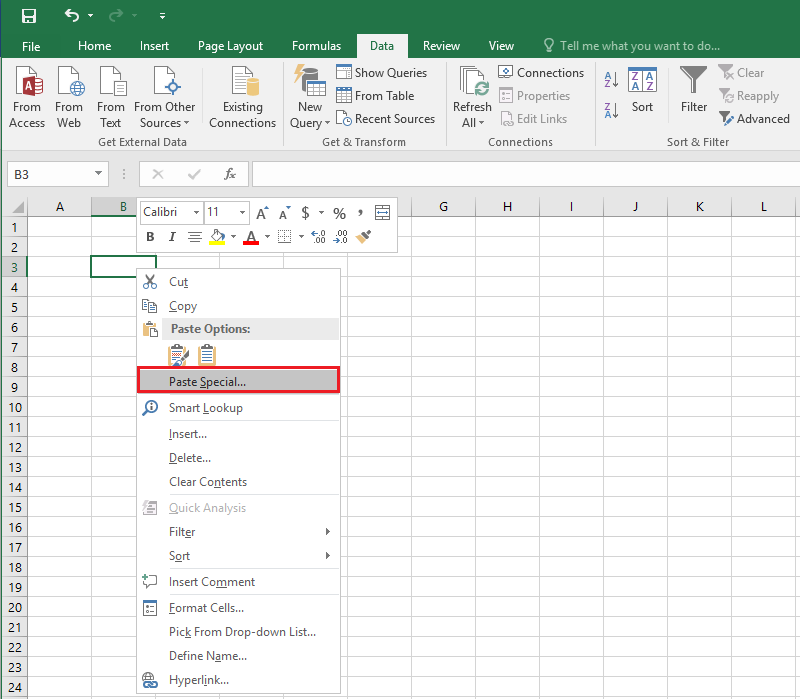The width and height of the screenshot is (800, 699).
Task: Toggle bold formatting on the mini toolbar
Action: pyautogui.click(x=150, y=237)
